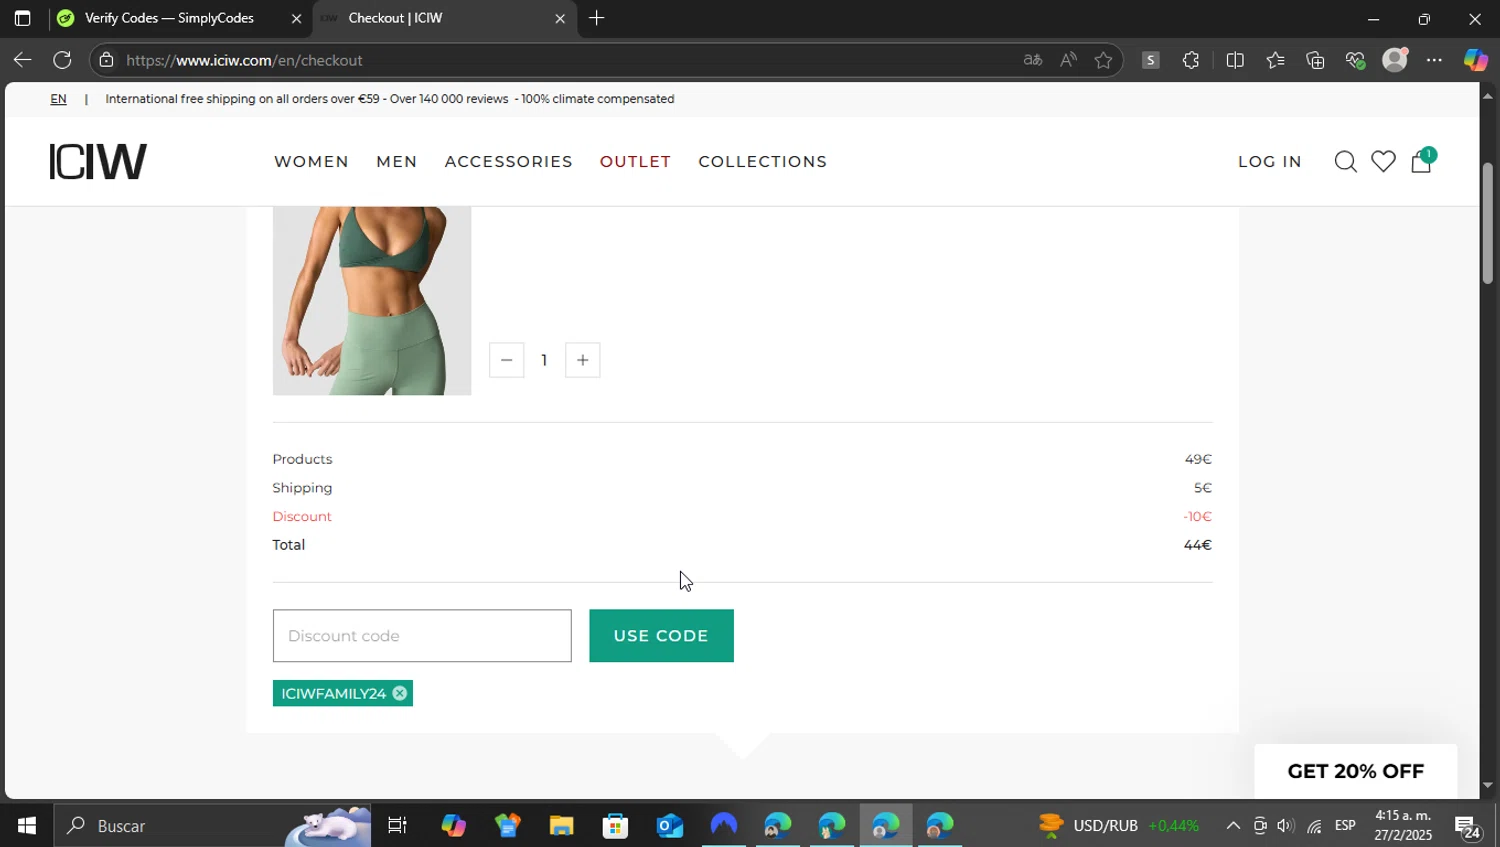Open the wishlist heart icon
Image resolution: width=1500 pixels, height=847 pixels.
pos(1383,162)
